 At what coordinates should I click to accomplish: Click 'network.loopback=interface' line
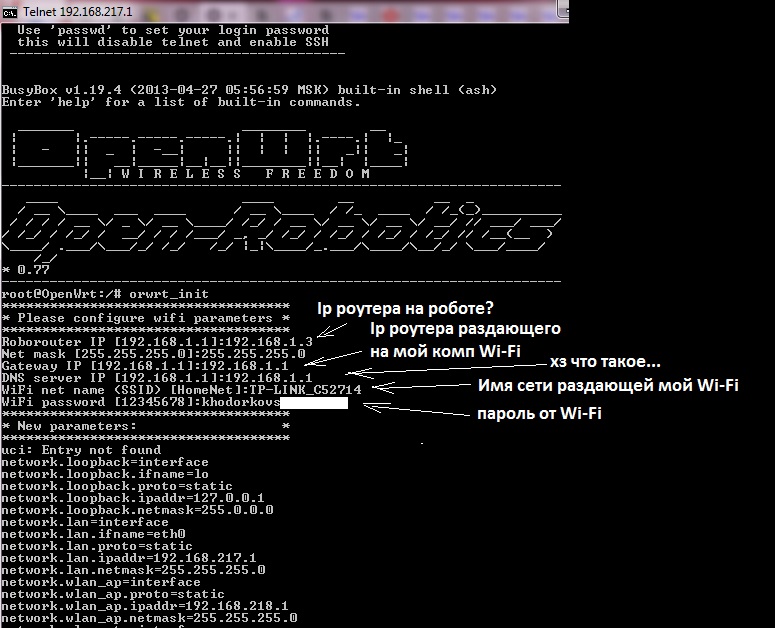tap(105, 462)
